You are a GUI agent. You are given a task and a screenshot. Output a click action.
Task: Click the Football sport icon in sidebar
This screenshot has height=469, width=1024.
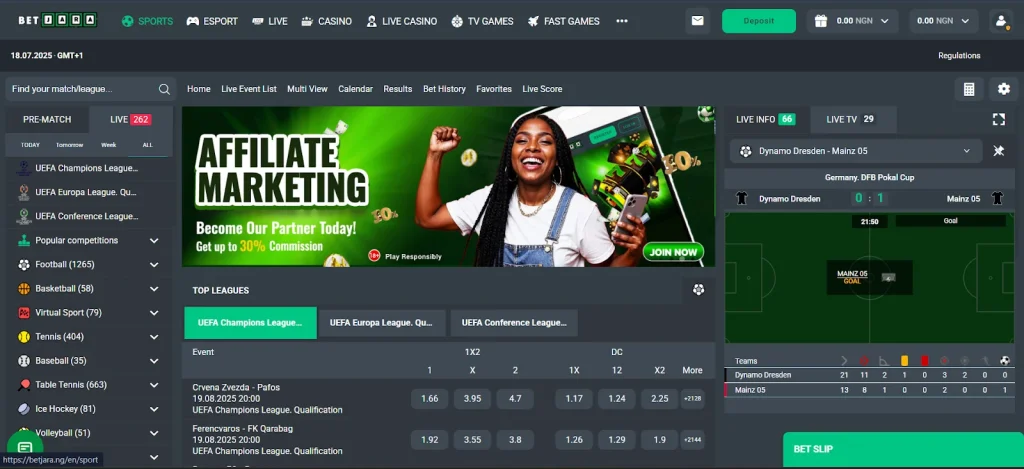click(24, 265)
